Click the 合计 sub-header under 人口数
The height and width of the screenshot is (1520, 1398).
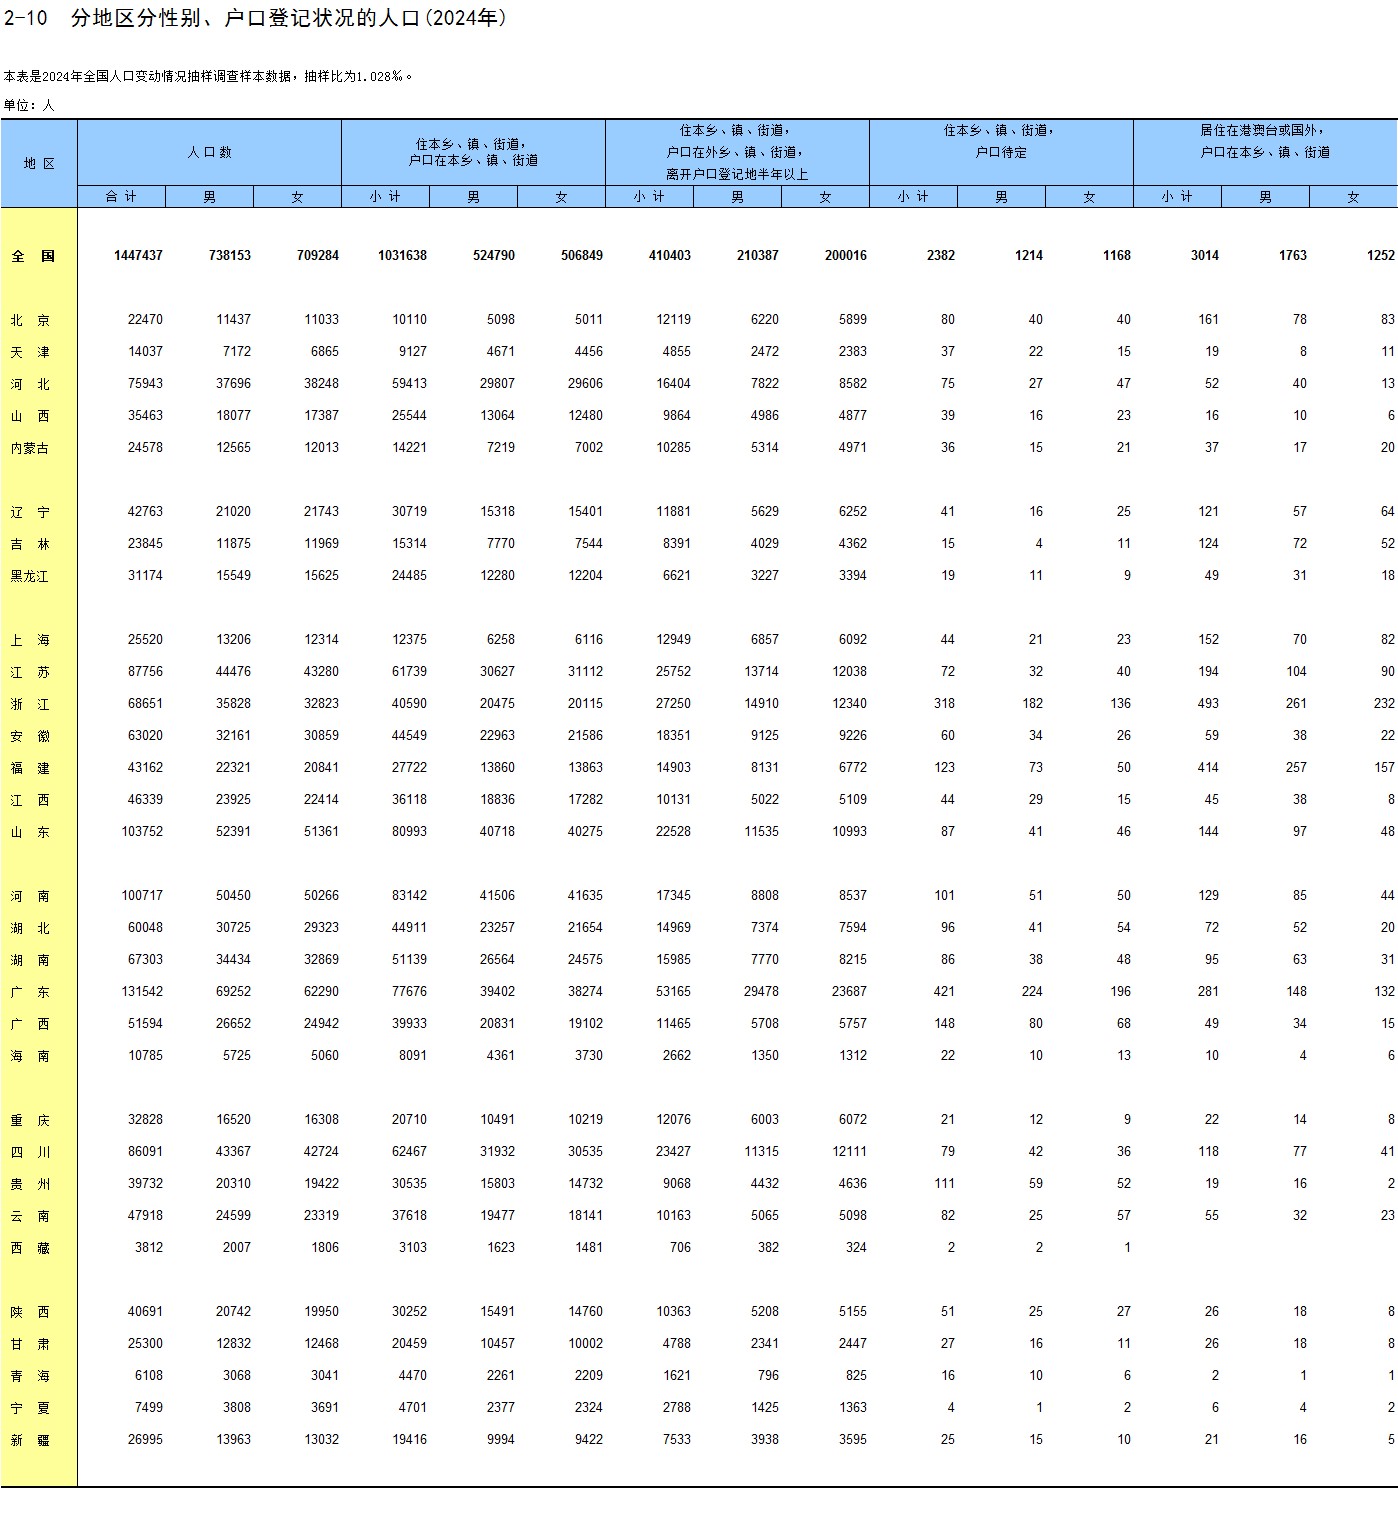coord(121,197)
